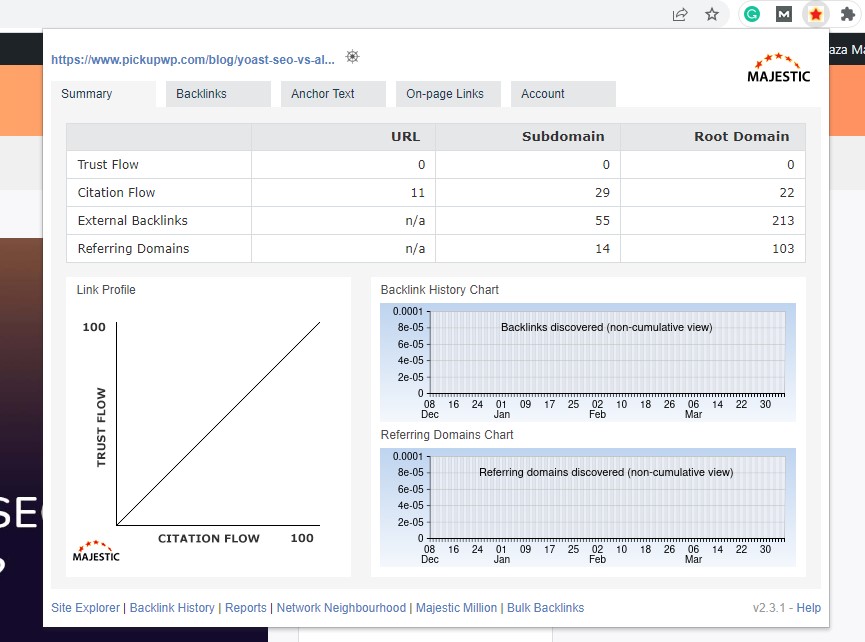Click the small Majestic logo under Link Profile
Viewport: 865px width, 642px height.
(x=96, y=551)
